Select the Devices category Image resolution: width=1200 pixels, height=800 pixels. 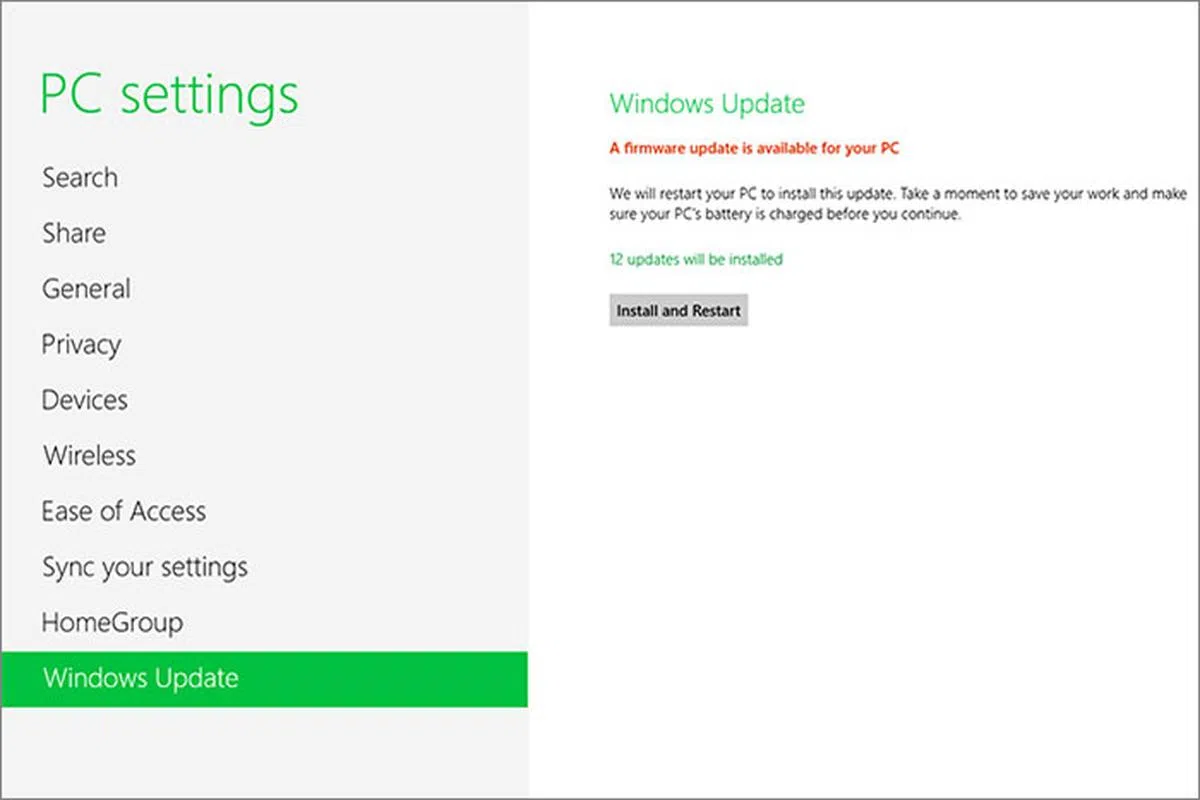(x=84, y=400)
